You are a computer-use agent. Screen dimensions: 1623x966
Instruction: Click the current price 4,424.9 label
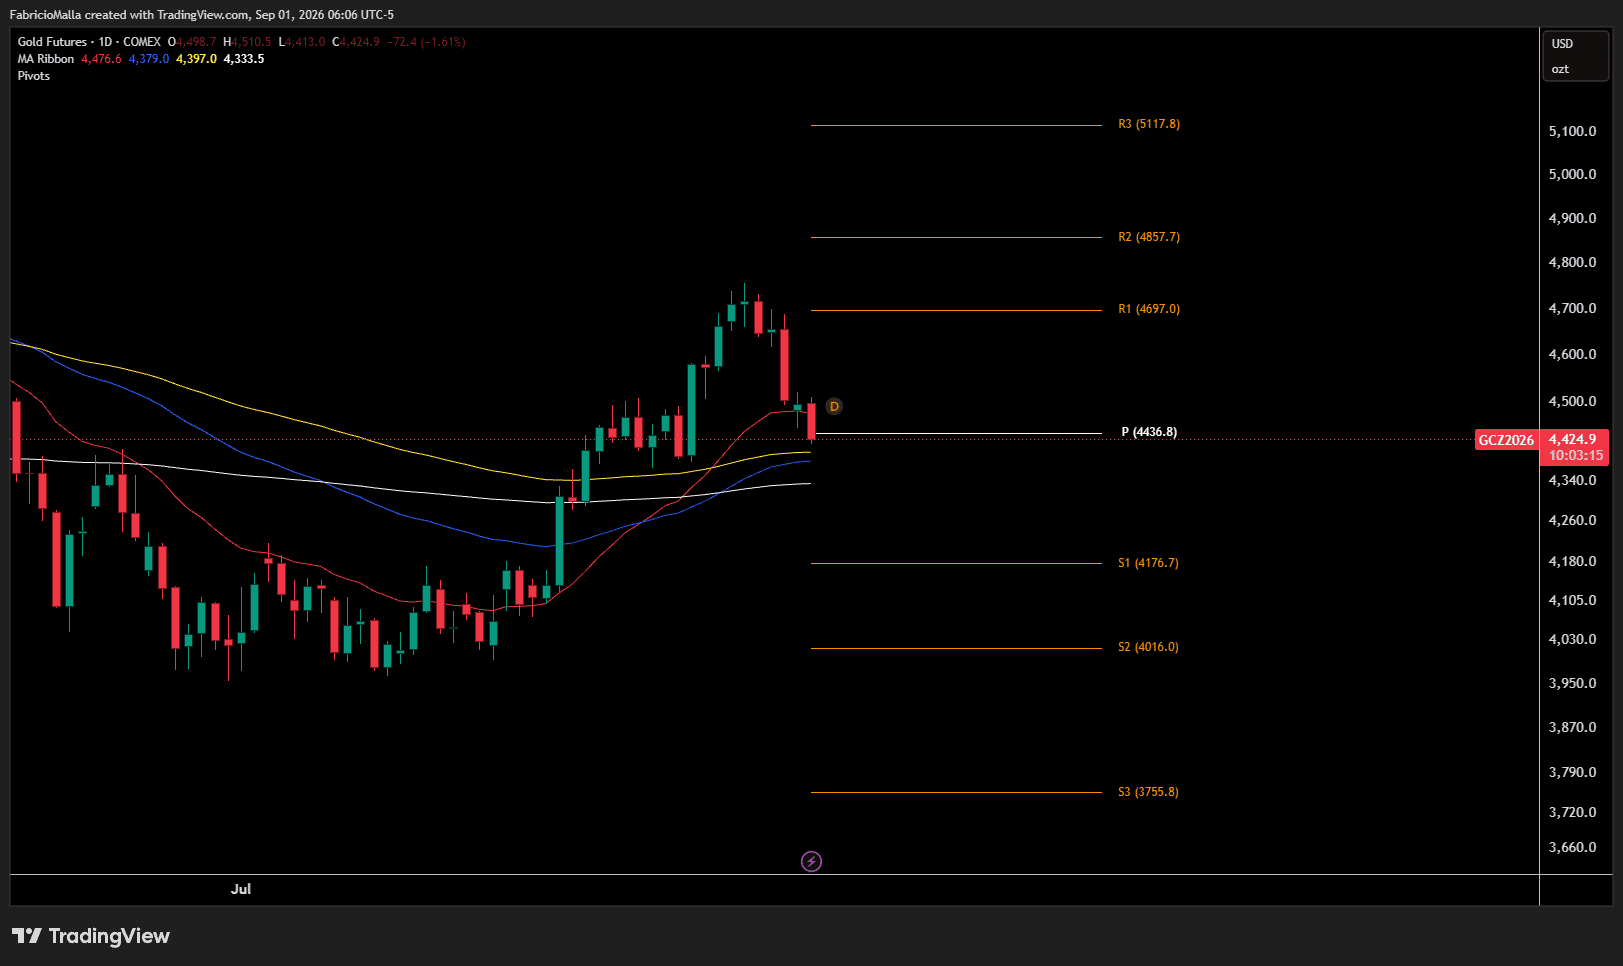click(x=1573, y=439)
